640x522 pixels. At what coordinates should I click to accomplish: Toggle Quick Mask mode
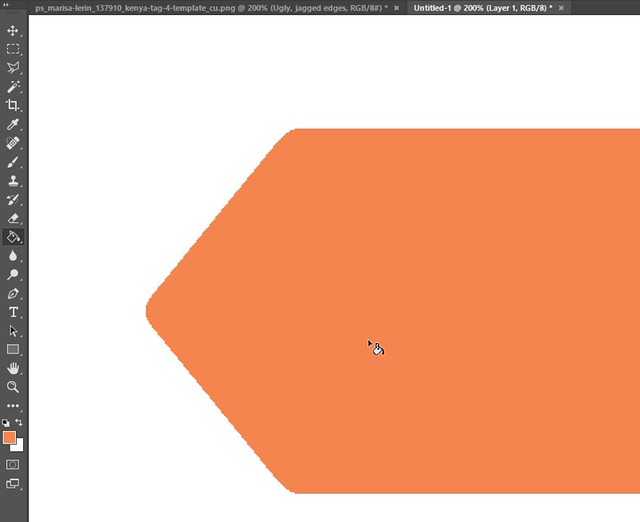click(13, 465)
